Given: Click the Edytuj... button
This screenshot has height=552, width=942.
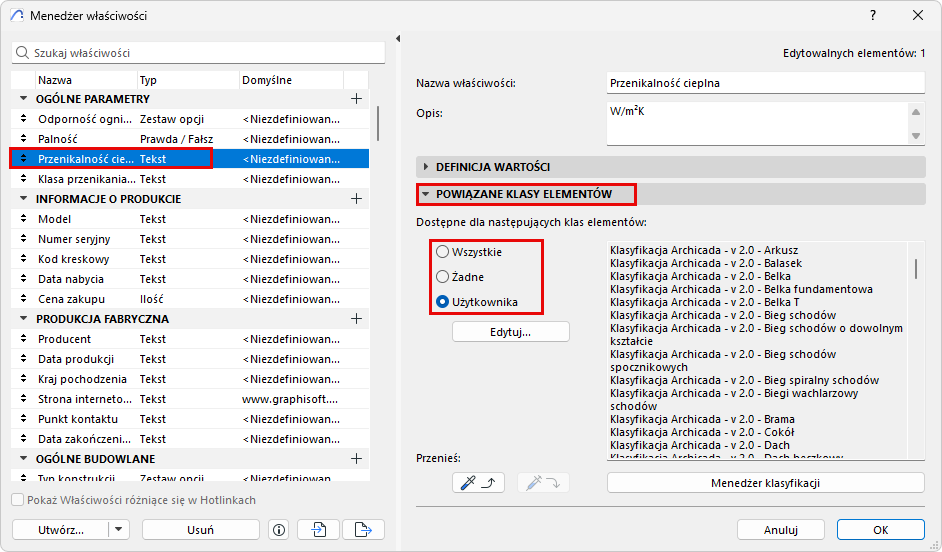Looking at the screenshot, I should pyautogui.click(x=511, y=332).
